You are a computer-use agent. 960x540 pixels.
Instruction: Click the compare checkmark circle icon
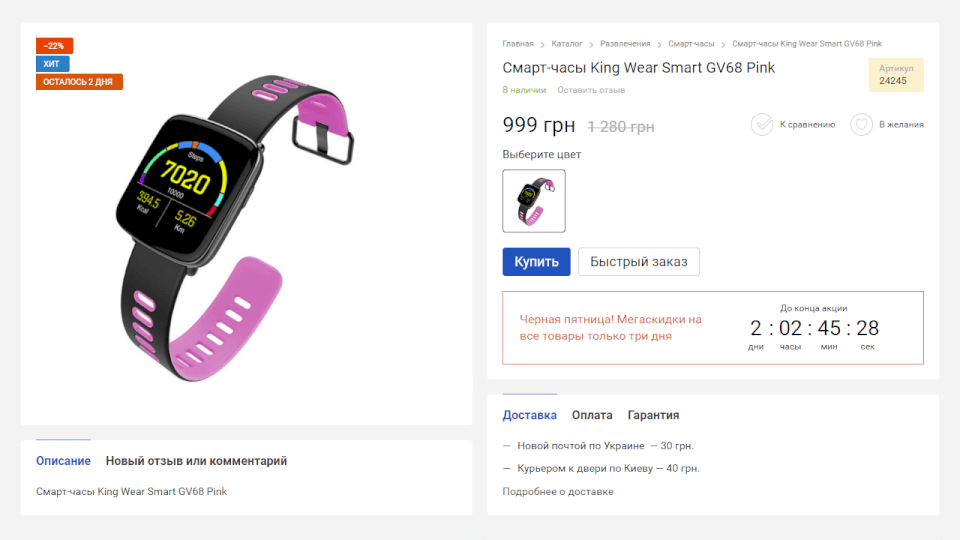(762, 124)
